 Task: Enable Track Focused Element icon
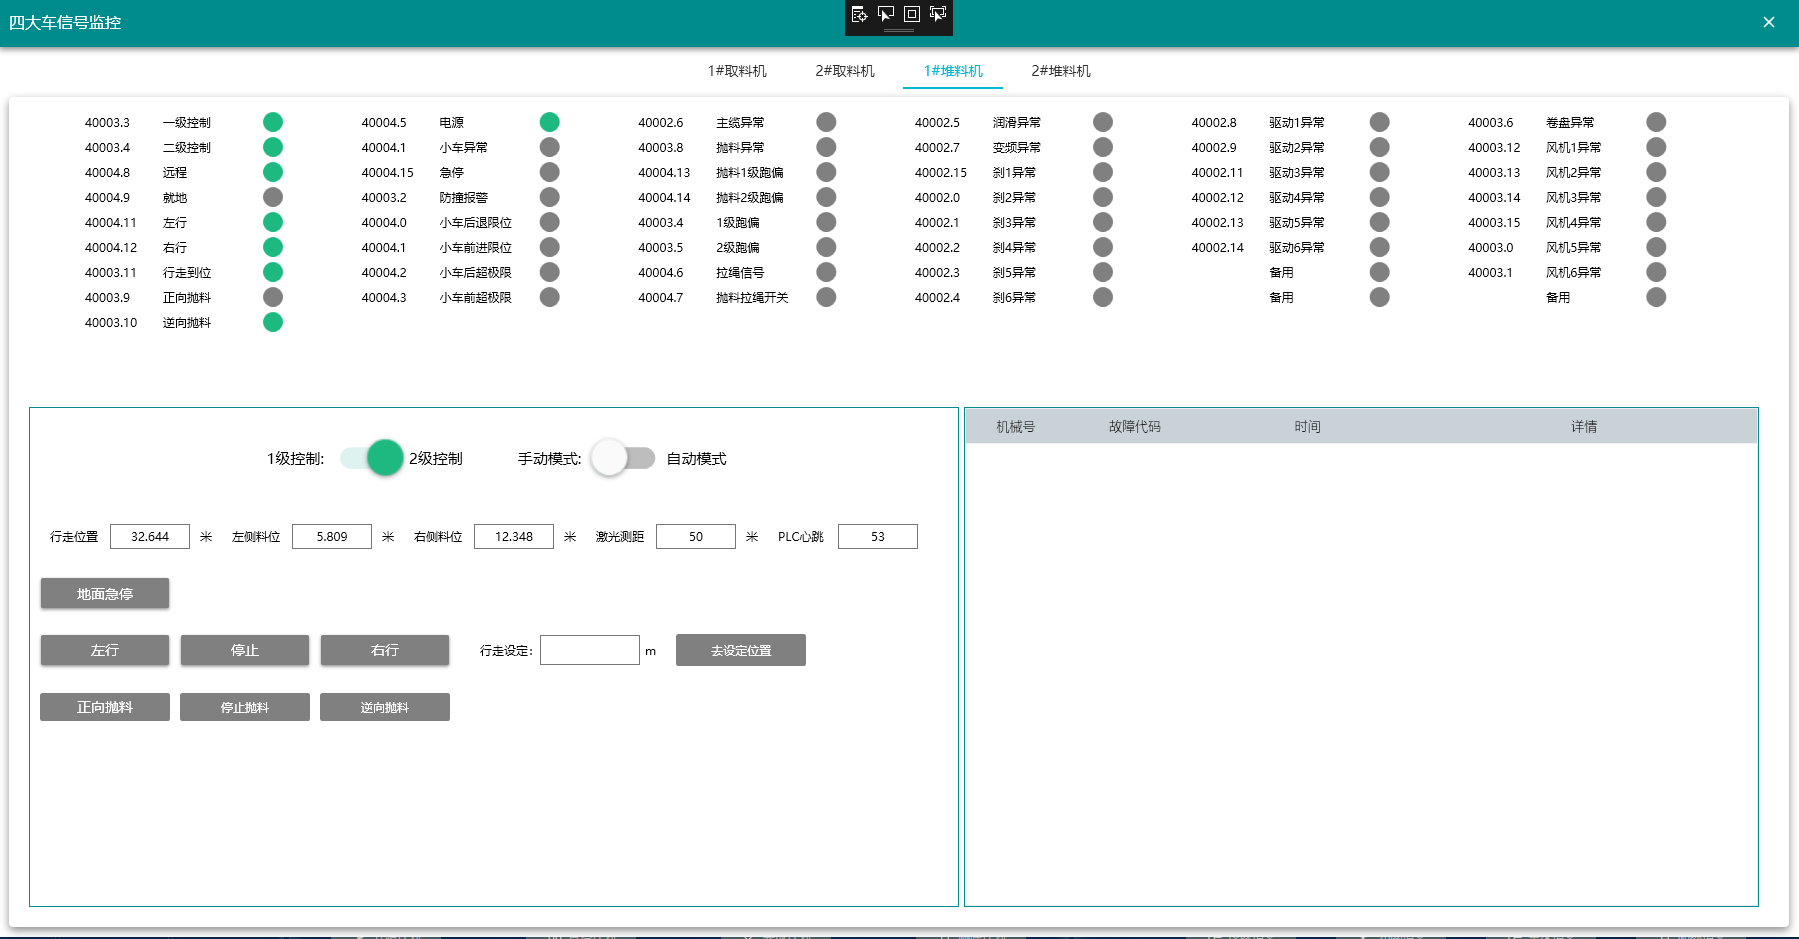pos(937,14)
